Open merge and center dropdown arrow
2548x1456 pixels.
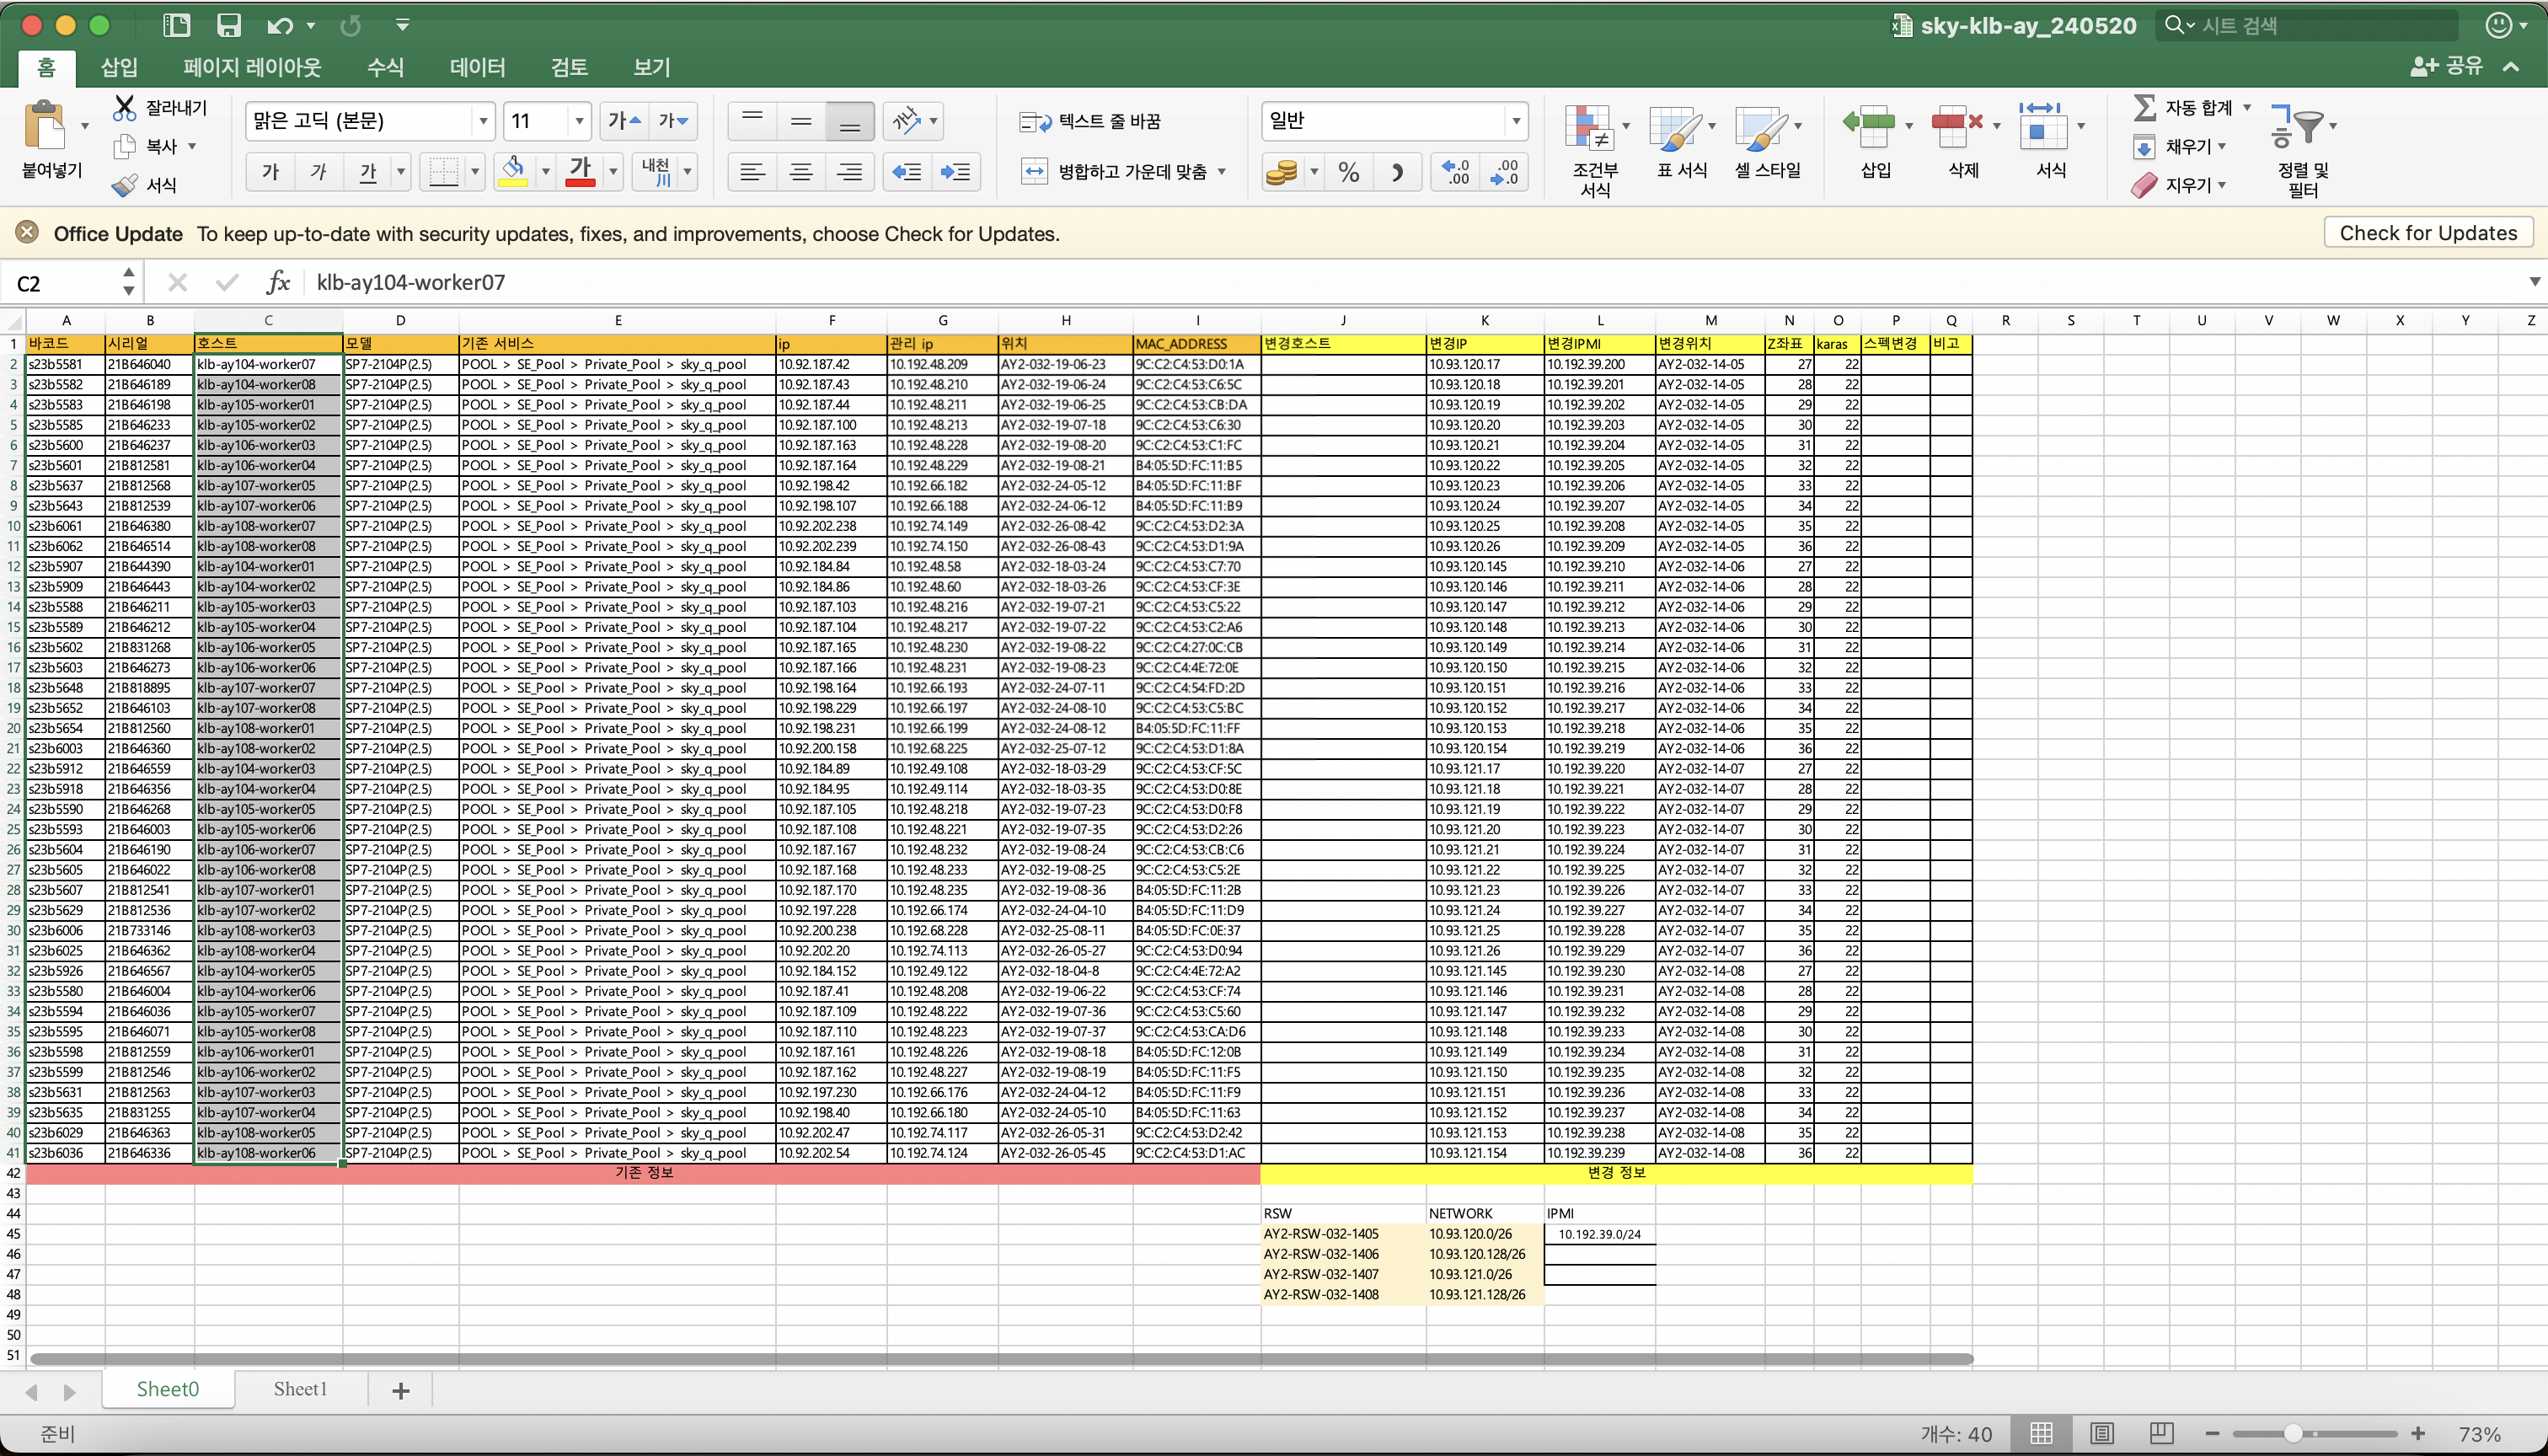[1222, 172]
